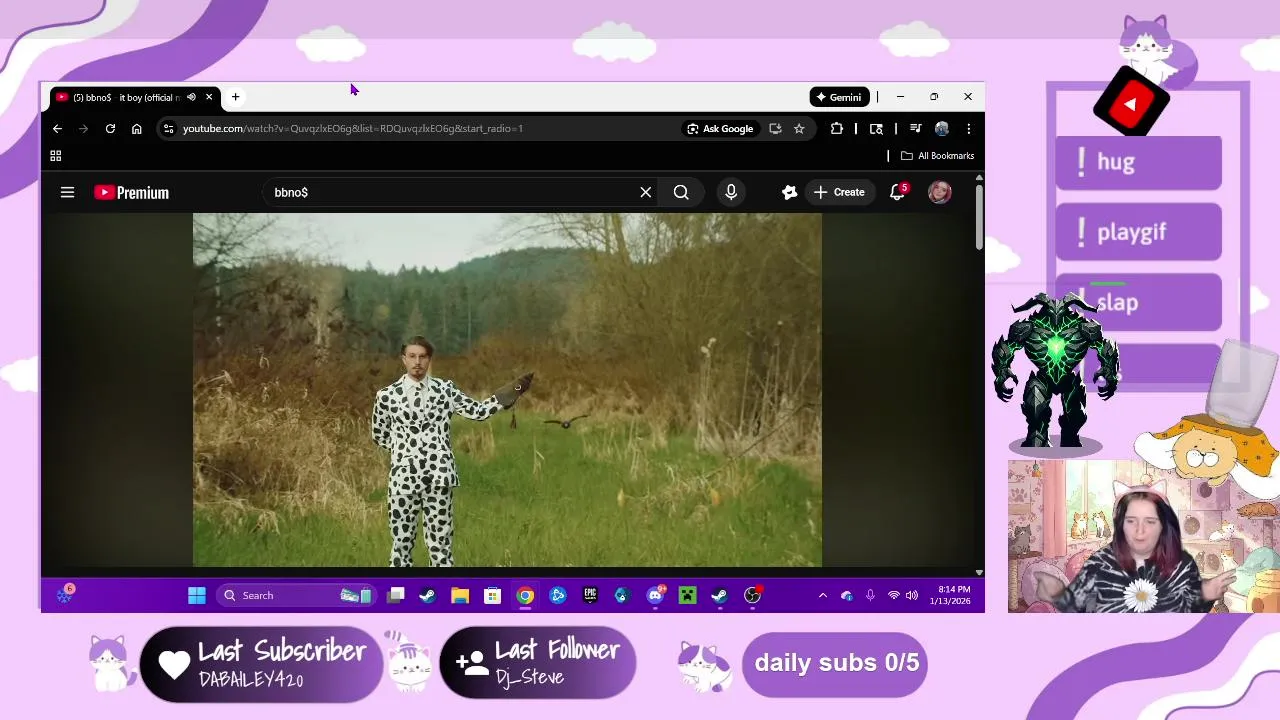Click the youtube.com address bar URL
Viewport: 1280px width, 720px height.
click(x=352, y=128)
